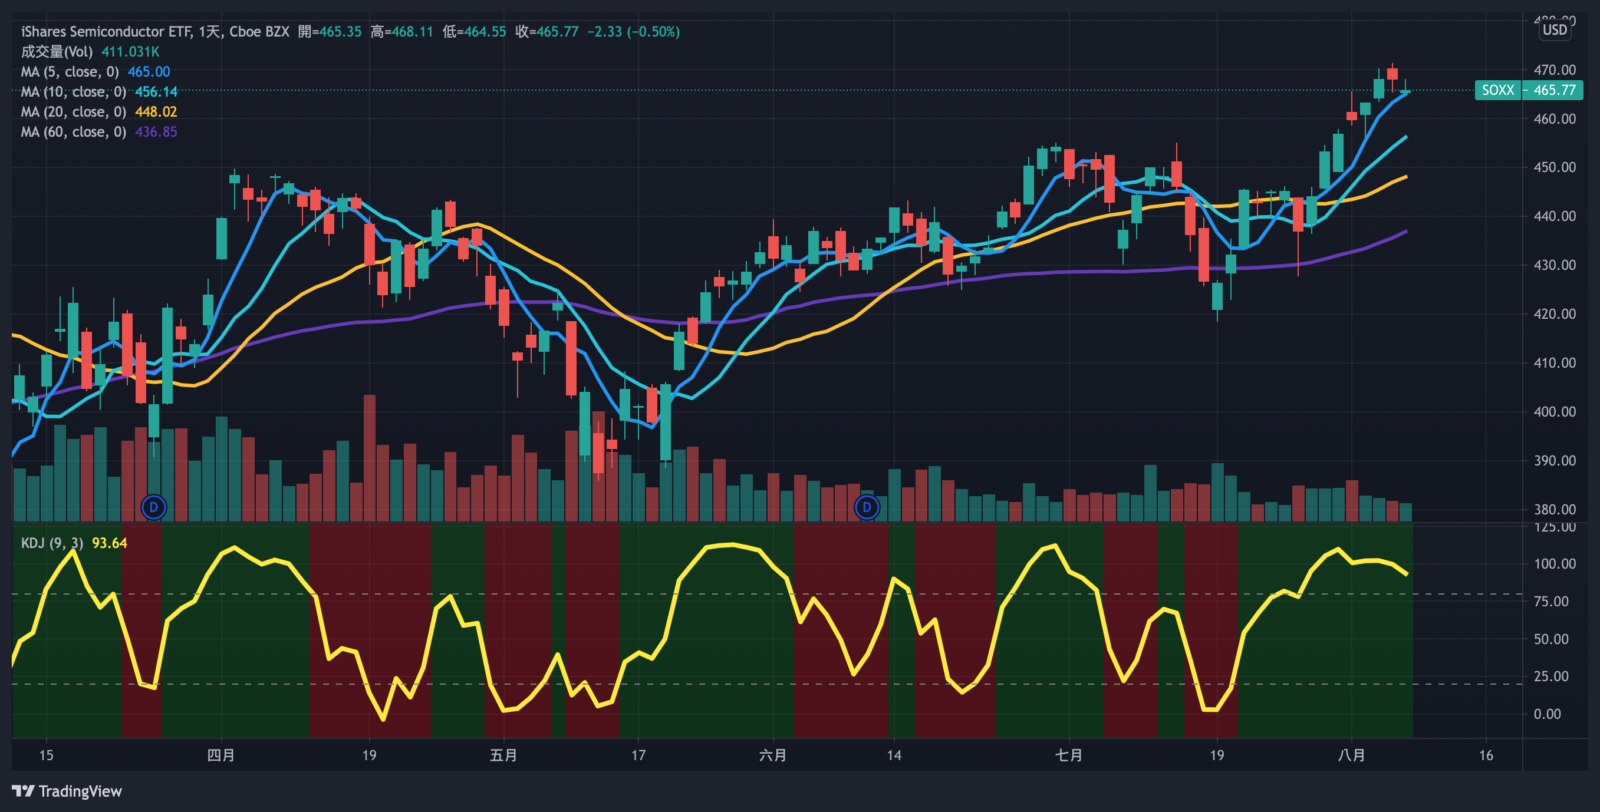The height and width of the screenshot is (812, 1600).
Task: Click the SOXX 465.77 price label
Action: pos(1528,90)
